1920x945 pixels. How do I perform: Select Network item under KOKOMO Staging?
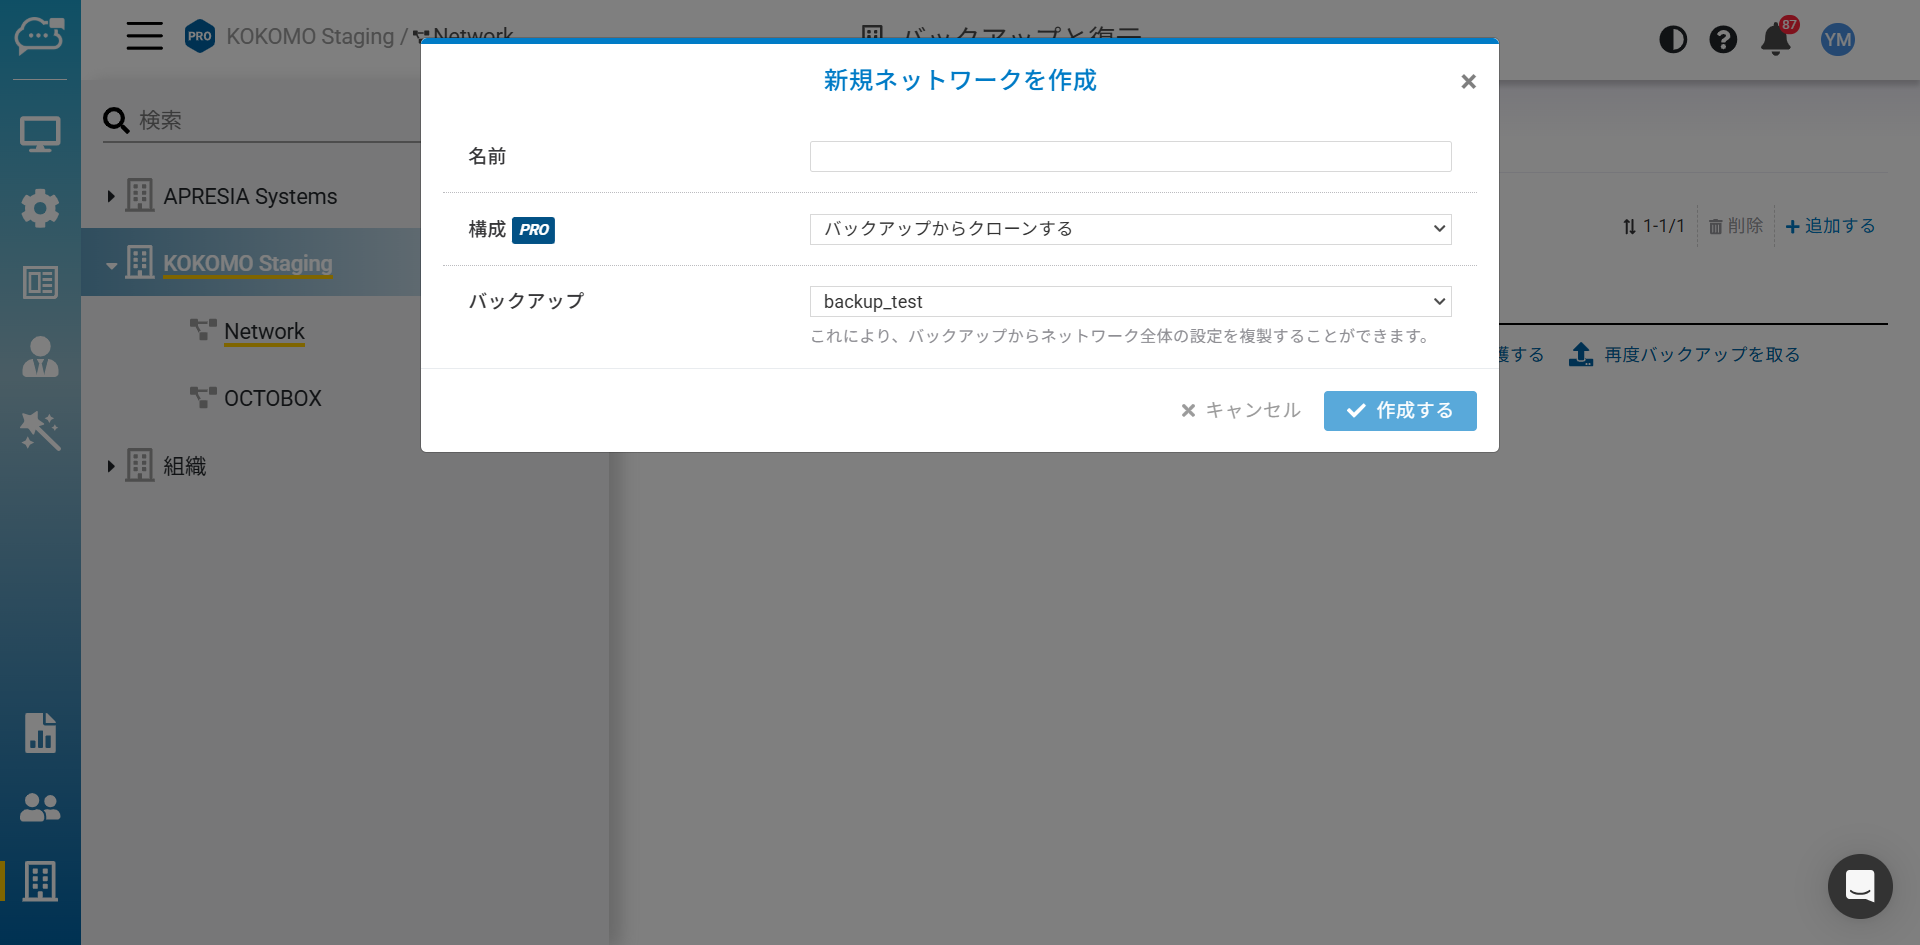(264, 331)
